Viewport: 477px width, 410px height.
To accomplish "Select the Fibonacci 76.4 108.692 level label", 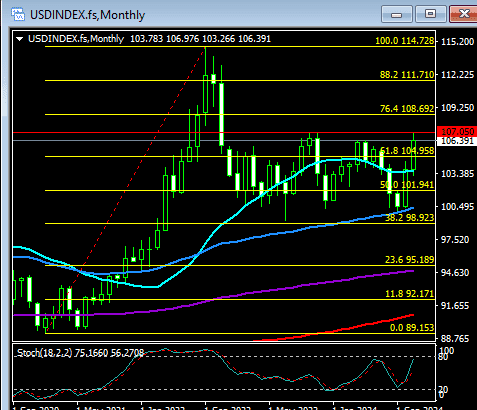I will point(407,109).
